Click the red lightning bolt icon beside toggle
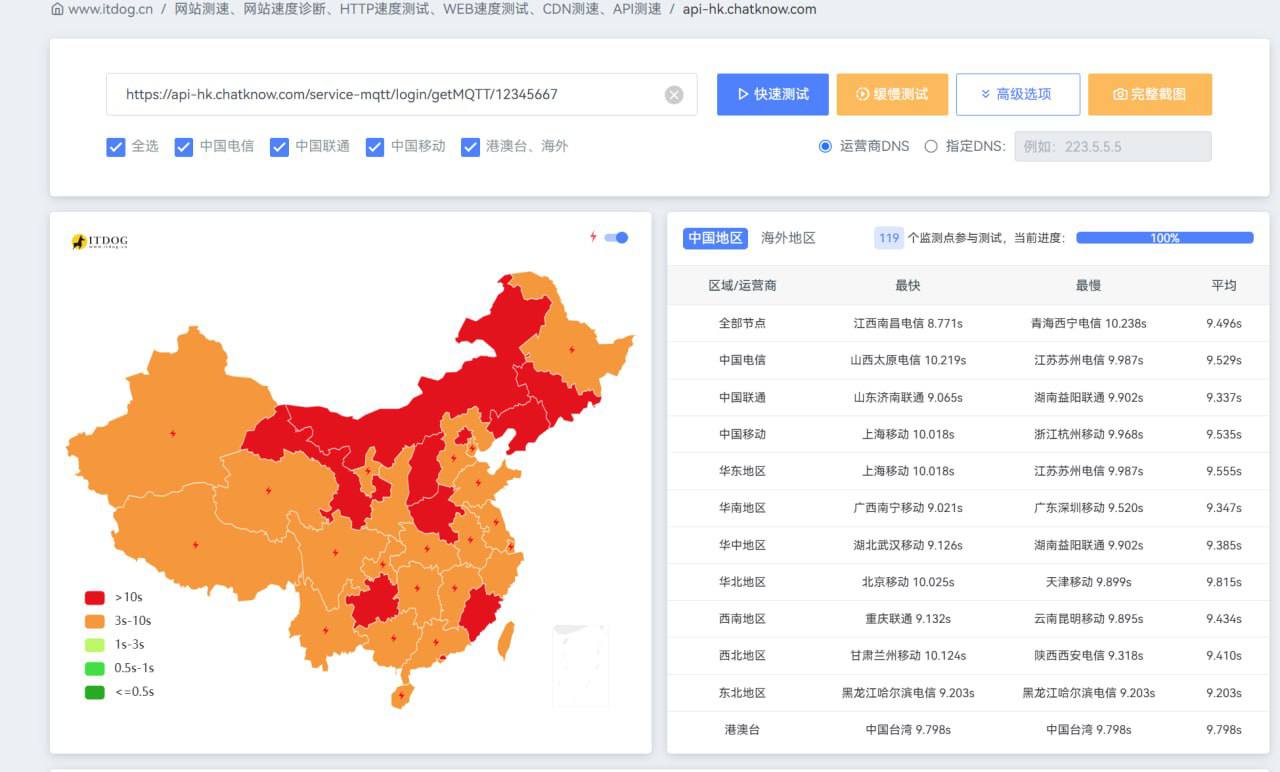This screenshot has width=1280, height=772. pyautogui.click(x=593, y=237)
